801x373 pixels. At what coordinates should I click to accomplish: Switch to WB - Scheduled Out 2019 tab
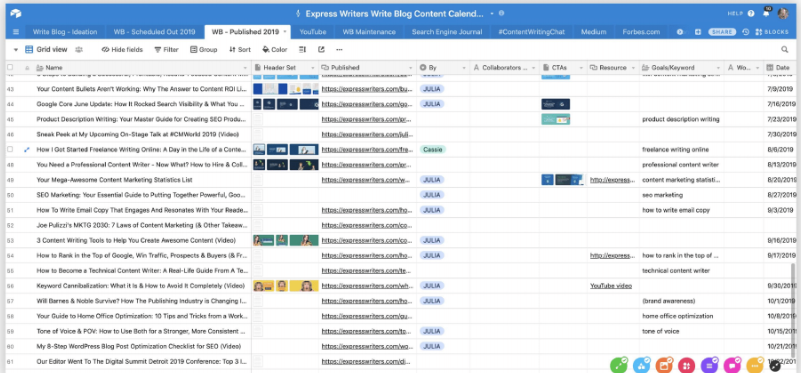point(154,32)
